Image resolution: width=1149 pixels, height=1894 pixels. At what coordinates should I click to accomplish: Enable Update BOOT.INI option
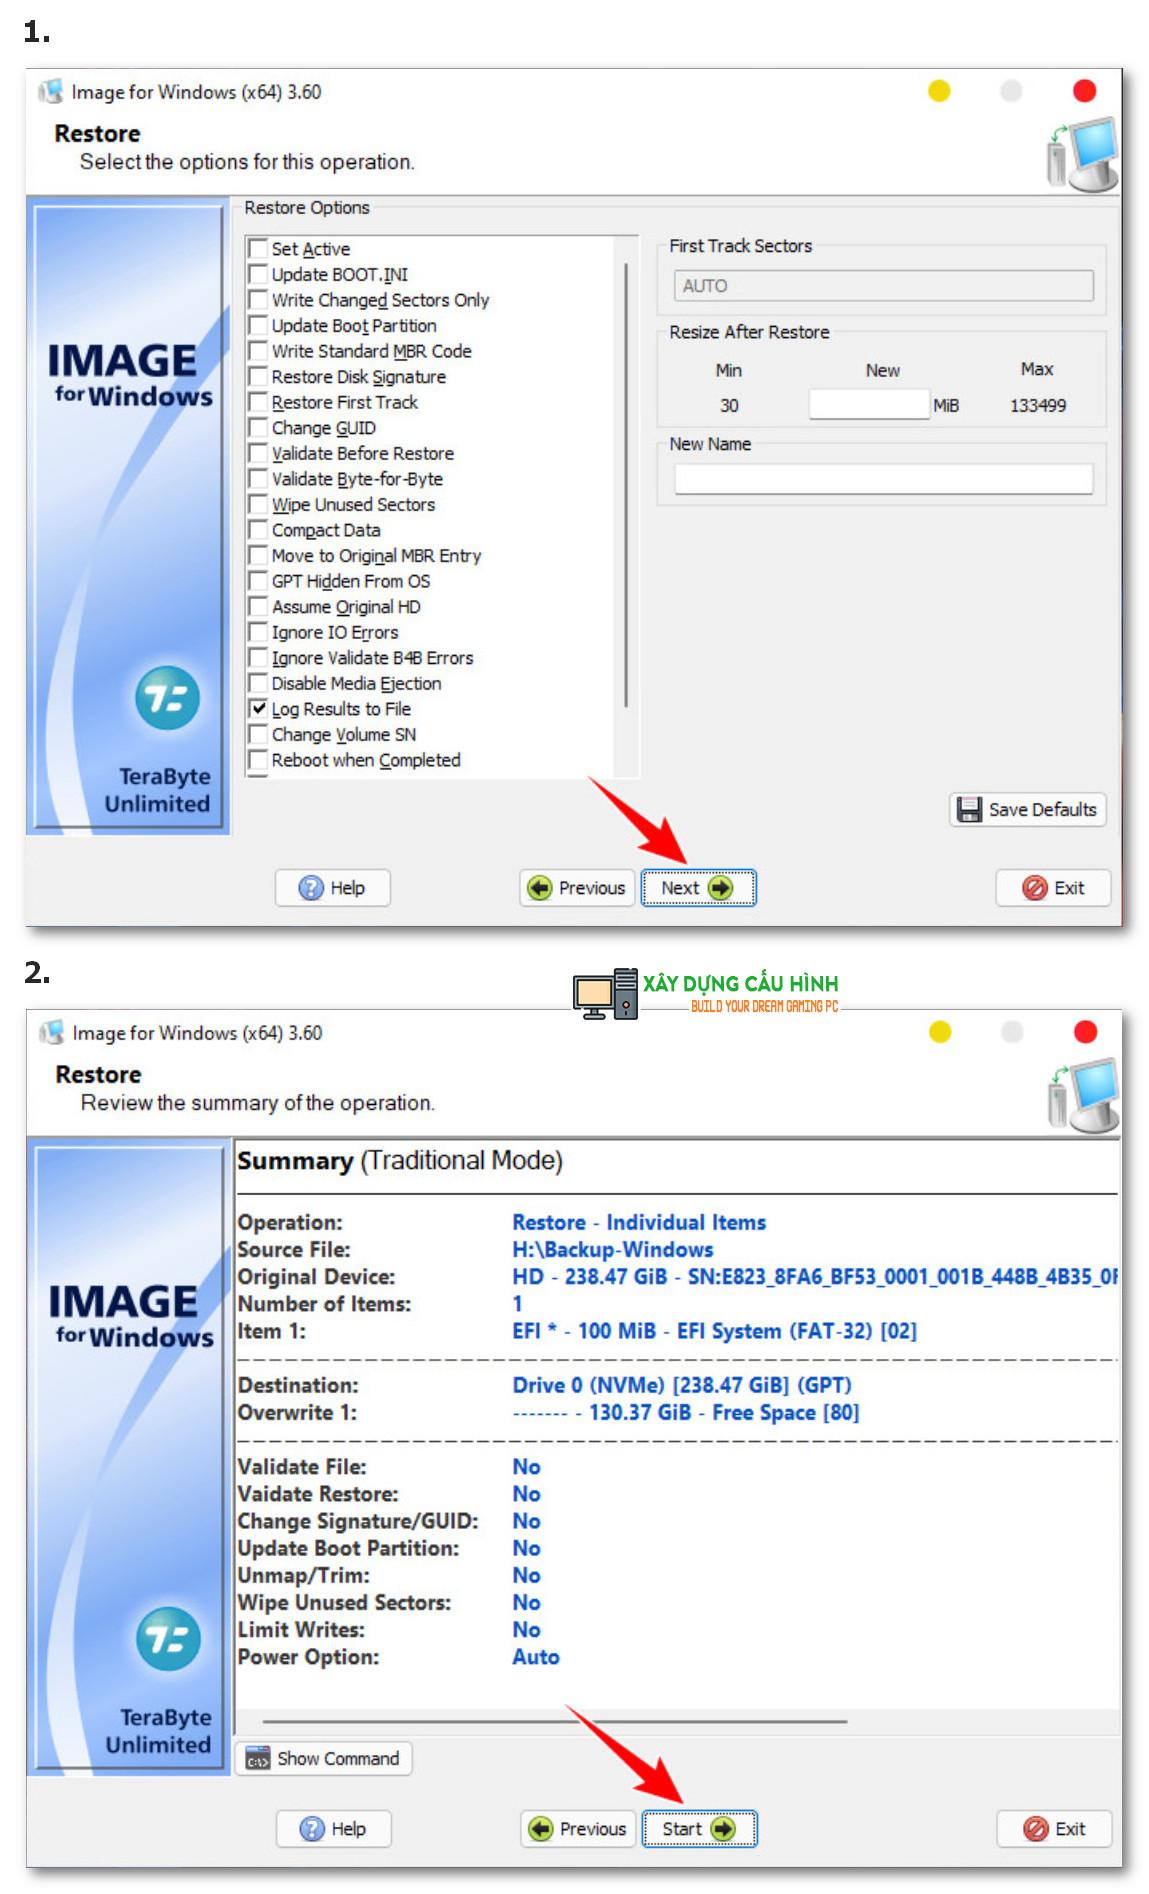pos(258,274)
